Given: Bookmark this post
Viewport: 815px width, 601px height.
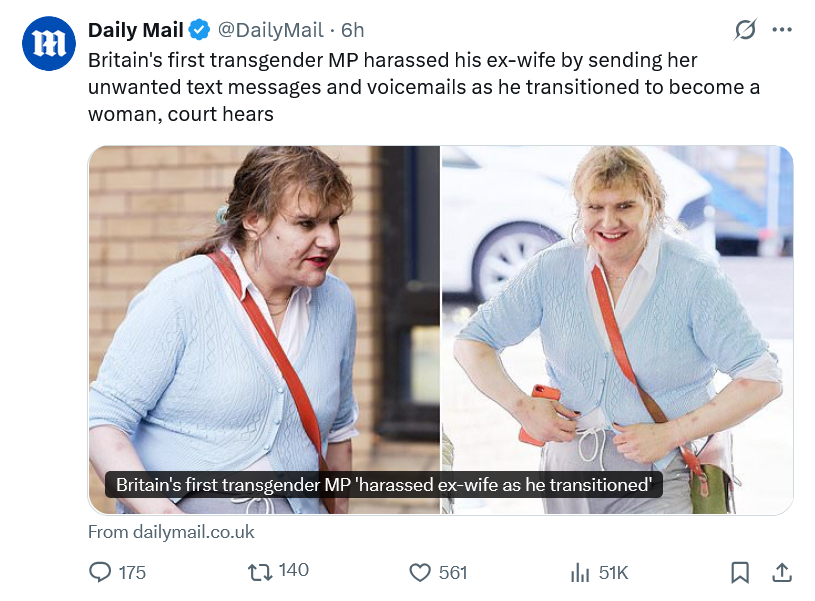Looking at the screenshot, I should 740,572.
